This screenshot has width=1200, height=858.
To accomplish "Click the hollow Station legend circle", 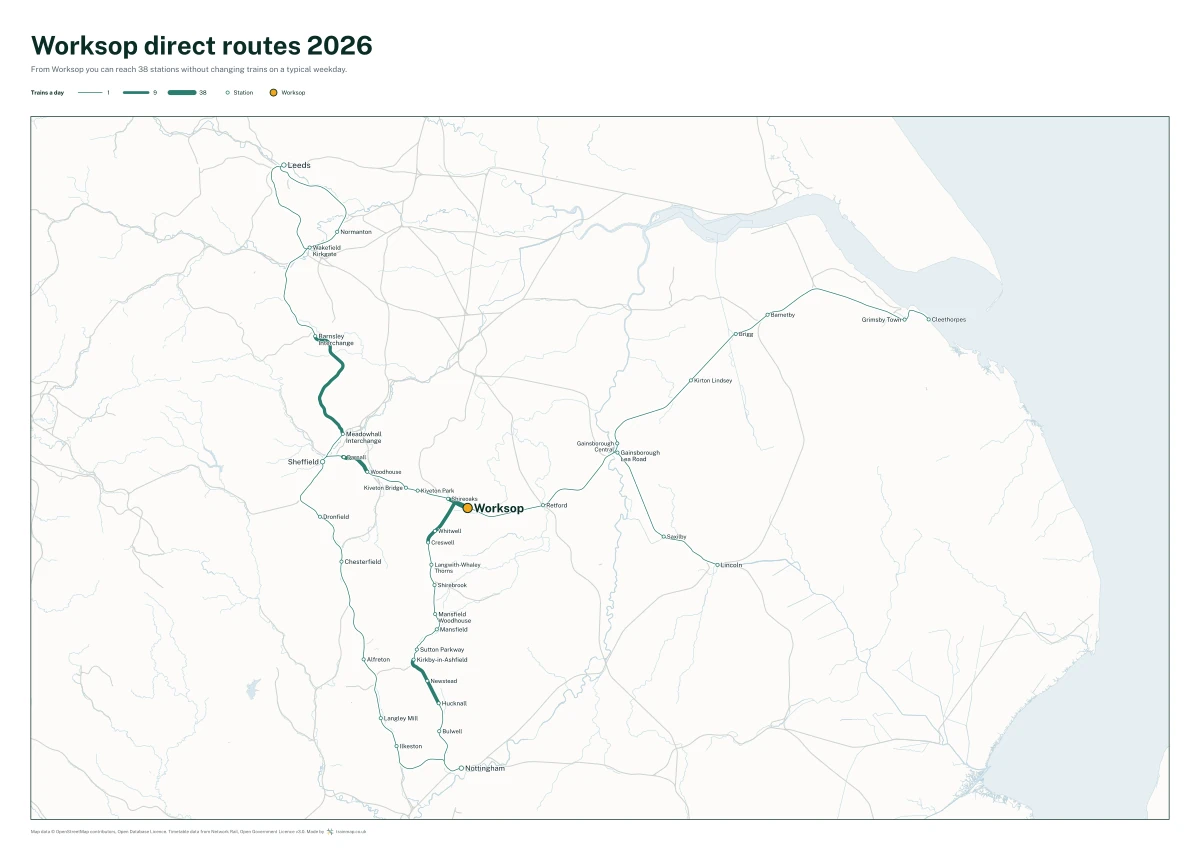I will click(x=228, y=92).
